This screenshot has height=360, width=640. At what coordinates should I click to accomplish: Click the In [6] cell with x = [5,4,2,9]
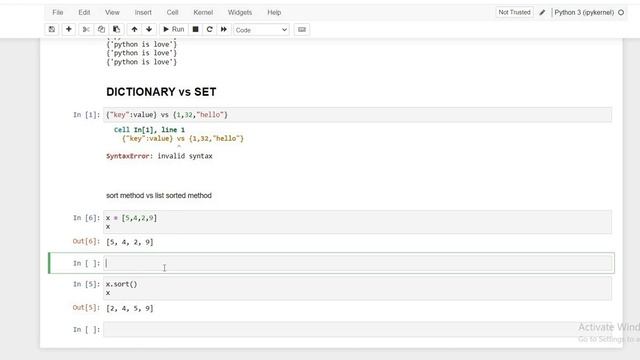357,222
